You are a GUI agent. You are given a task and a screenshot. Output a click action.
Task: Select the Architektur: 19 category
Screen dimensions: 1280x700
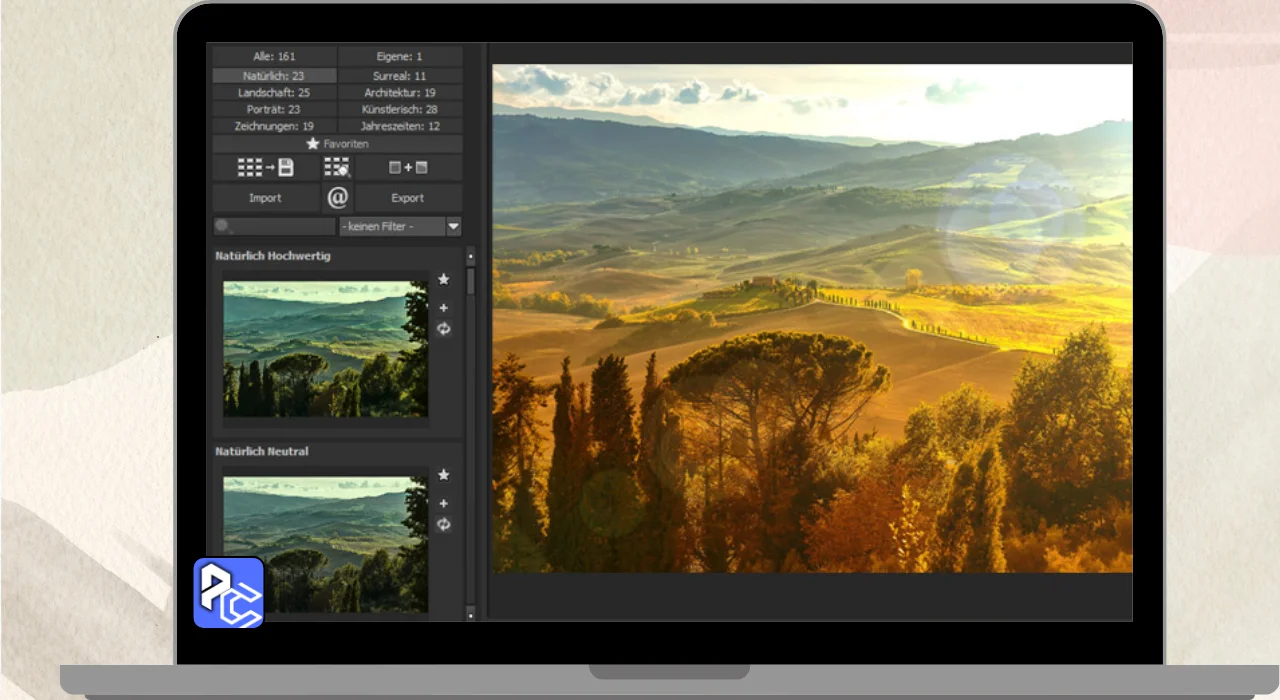[400, 92]
